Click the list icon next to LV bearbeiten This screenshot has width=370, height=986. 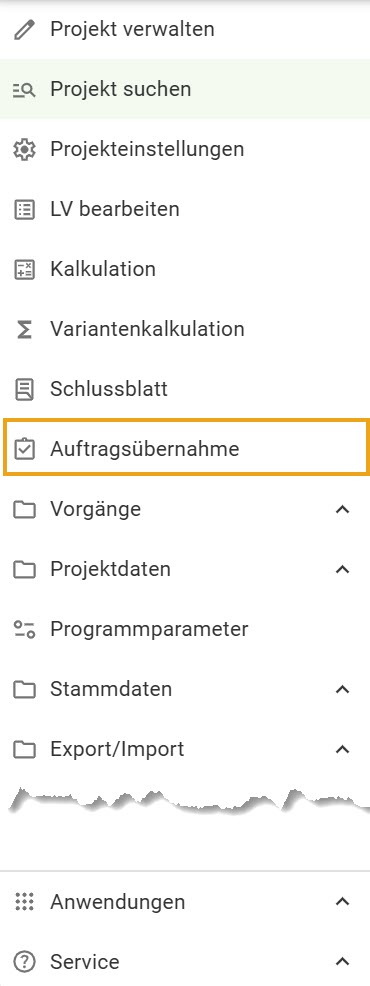pos(24,209)
